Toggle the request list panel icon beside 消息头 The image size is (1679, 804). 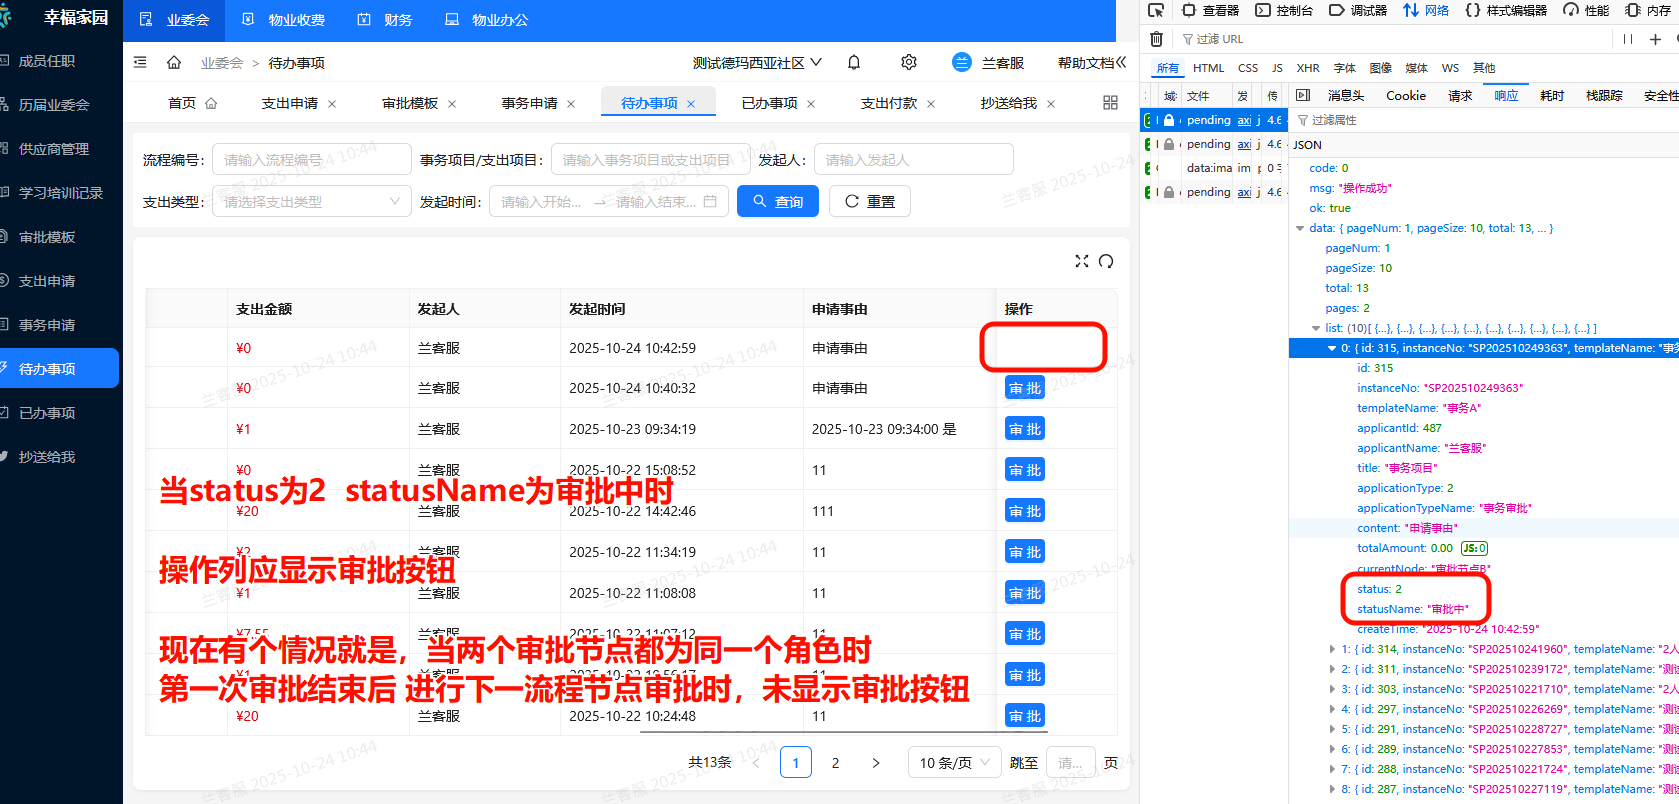coord(1303,96)
